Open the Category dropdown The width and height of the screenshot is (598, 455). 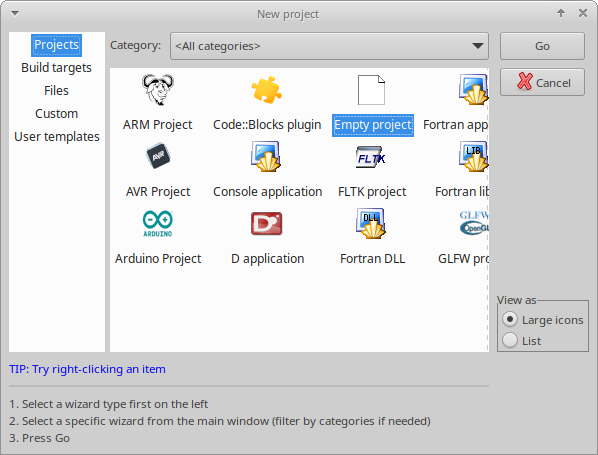click(329, 46)
